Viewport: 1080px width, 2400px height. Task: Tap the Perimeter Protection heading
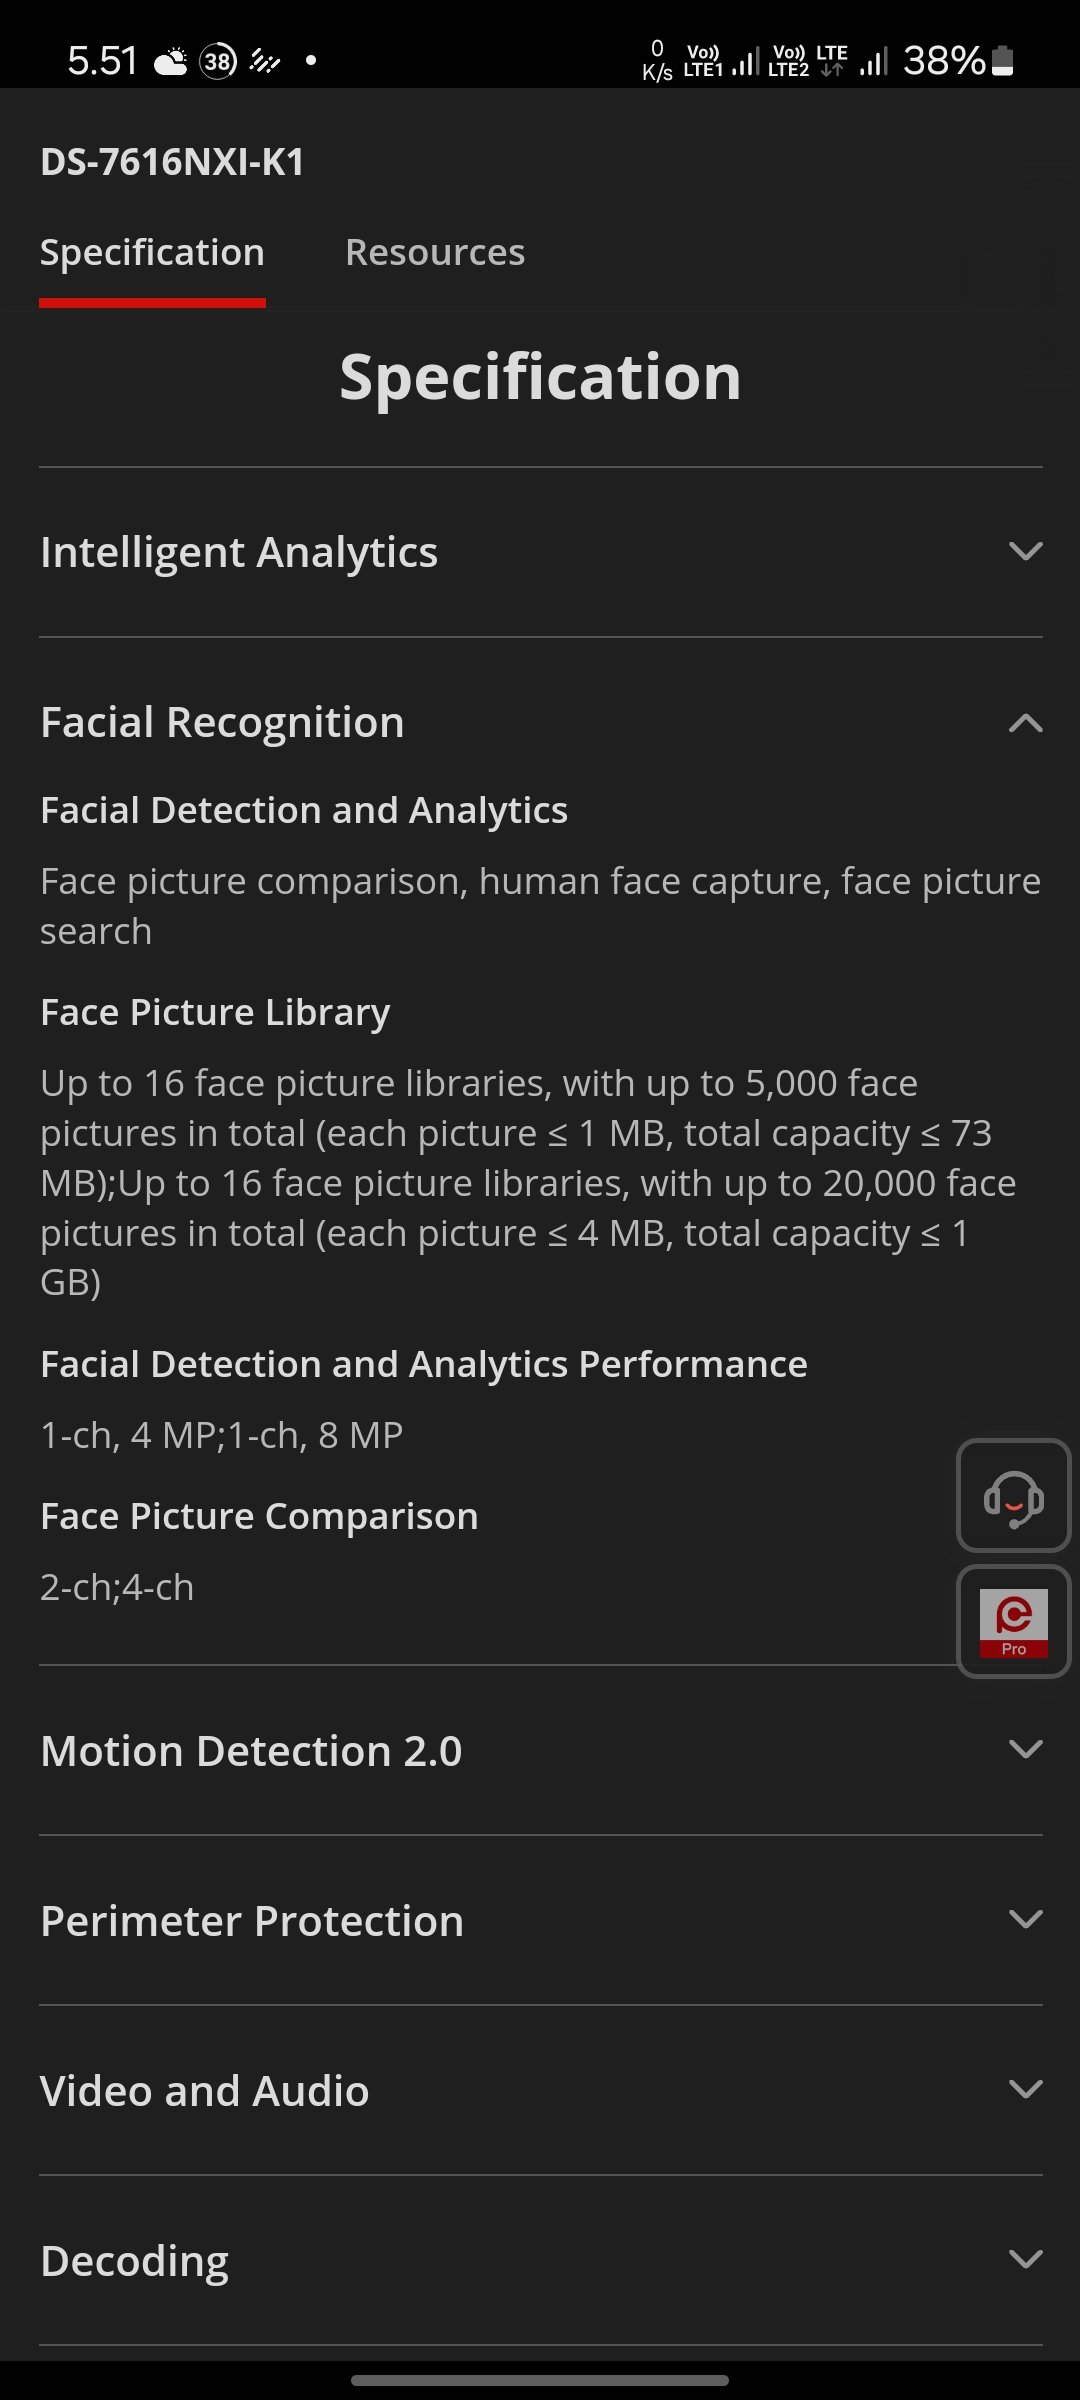coord(252,1921)
